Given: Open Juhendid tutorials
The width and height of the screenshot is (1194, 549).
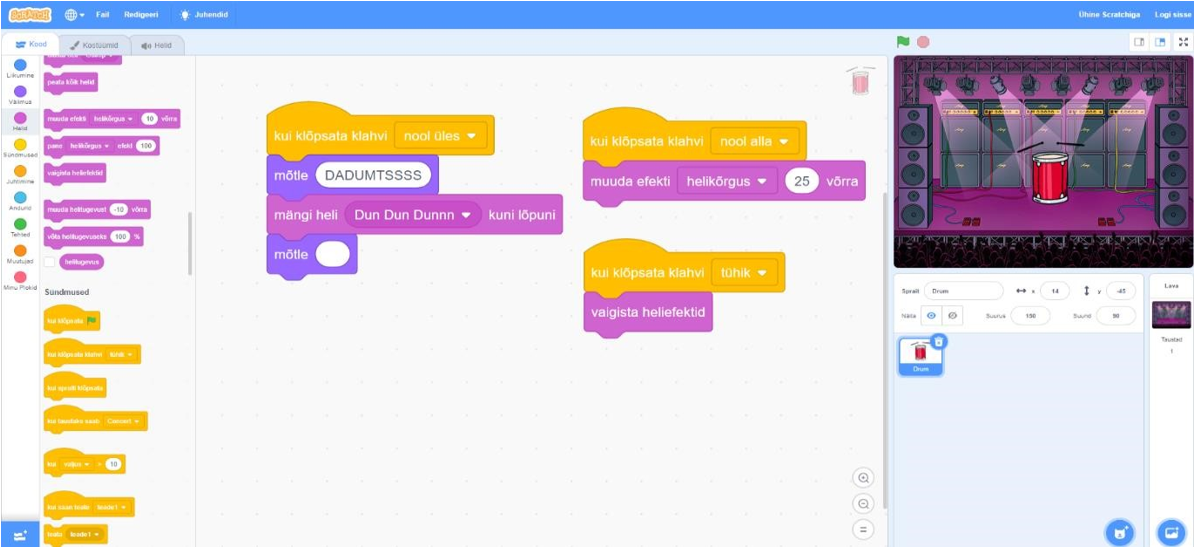Looking at the screenshot, I should 203,14.
